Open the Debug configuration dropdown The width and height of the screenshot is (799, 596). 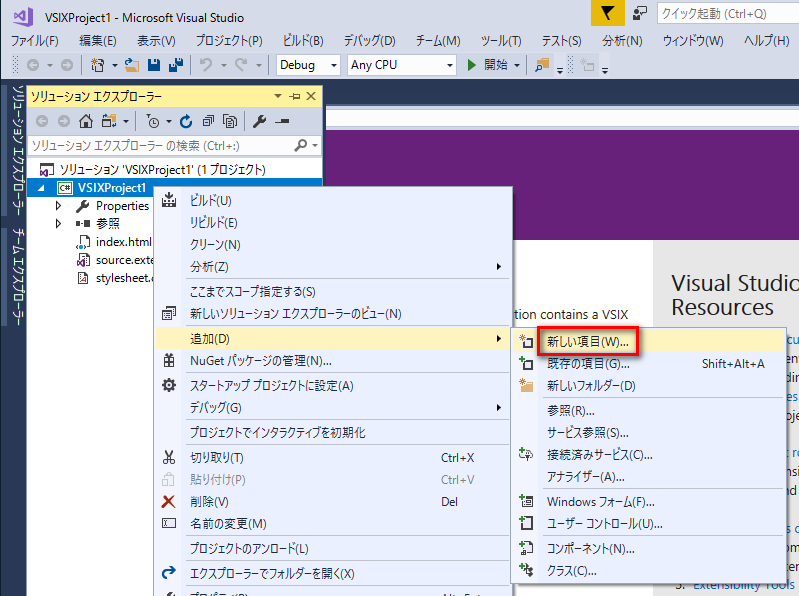pyautogui.click(x=308, y=65)
